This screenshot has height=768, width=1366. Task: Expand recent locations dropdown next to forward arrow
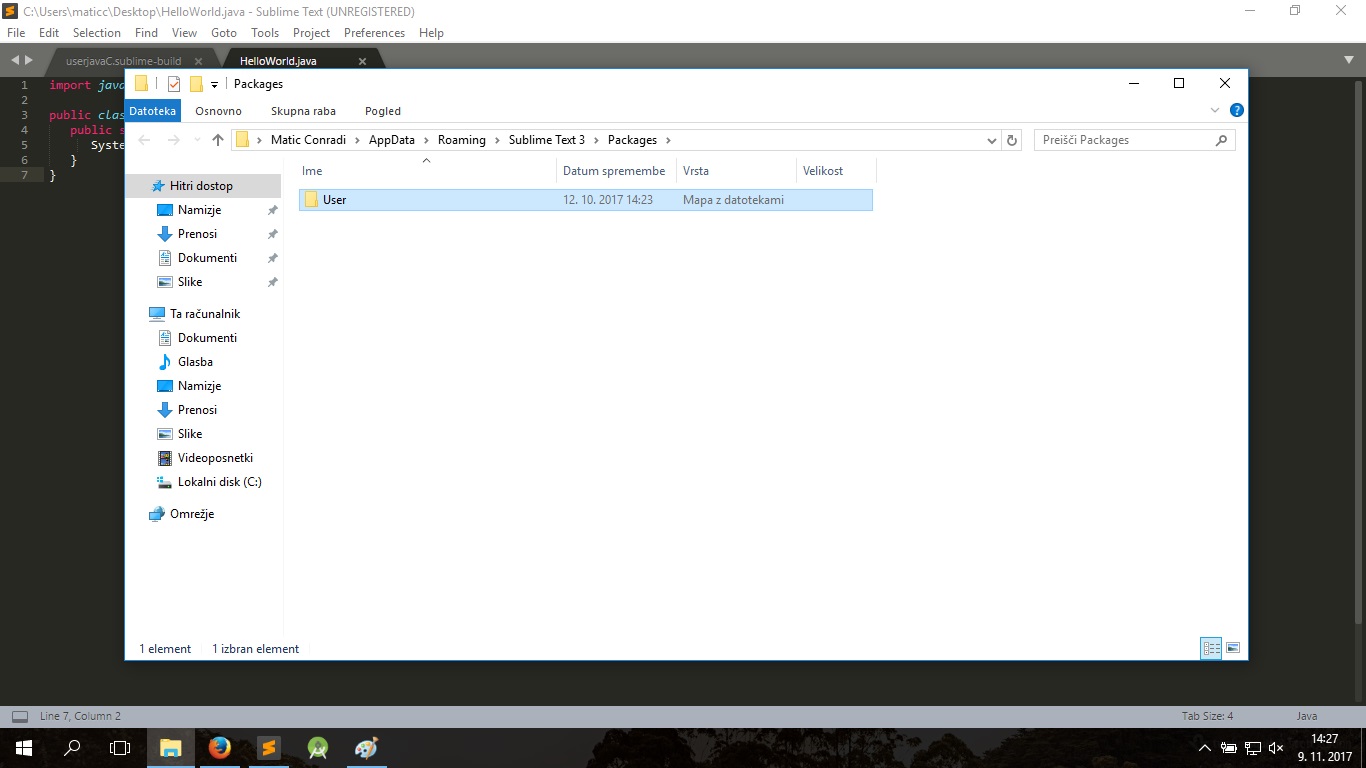click(197, 141)
